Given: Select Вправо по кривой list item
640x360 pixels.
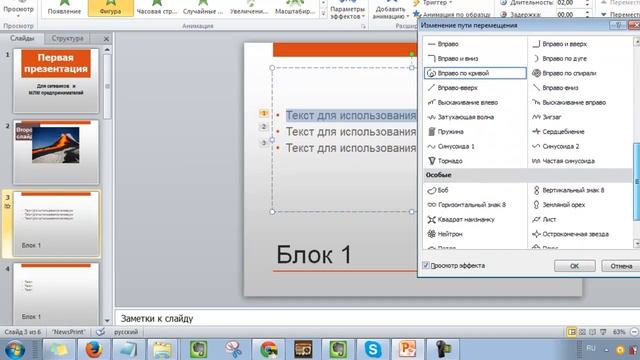Looking at the screenshot, I should pos(476,73).
